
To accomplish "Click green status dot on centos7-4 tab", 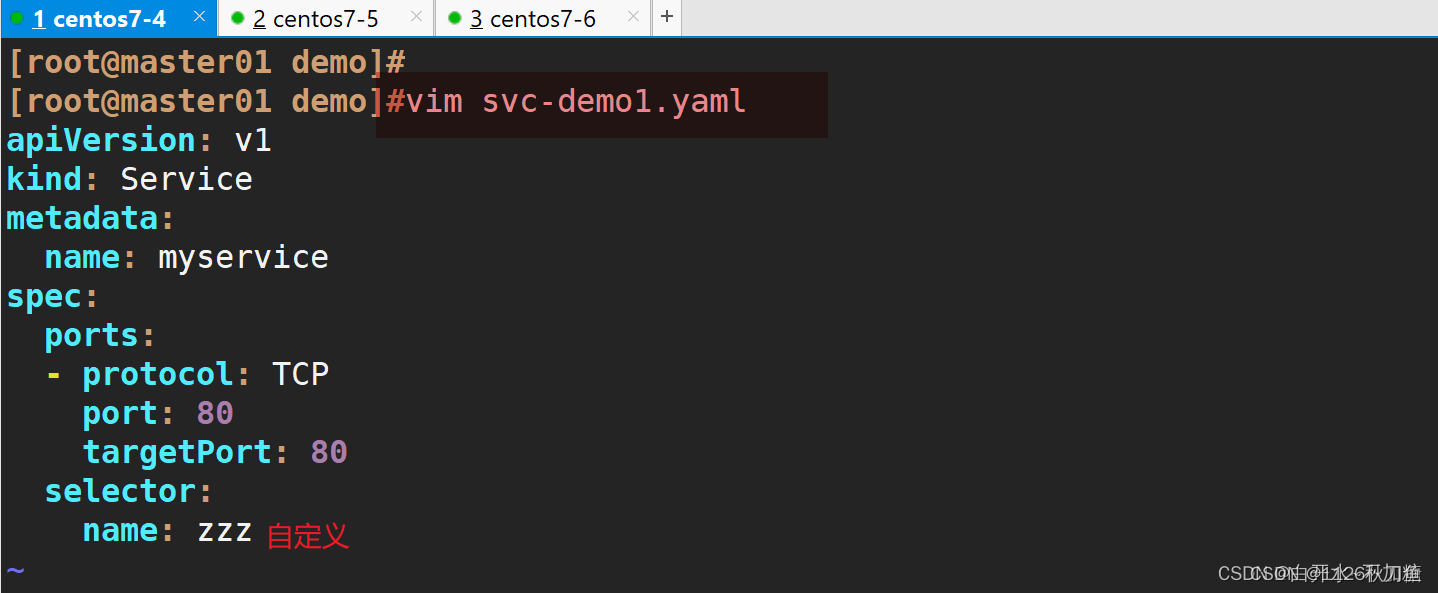I will [17, 18].
